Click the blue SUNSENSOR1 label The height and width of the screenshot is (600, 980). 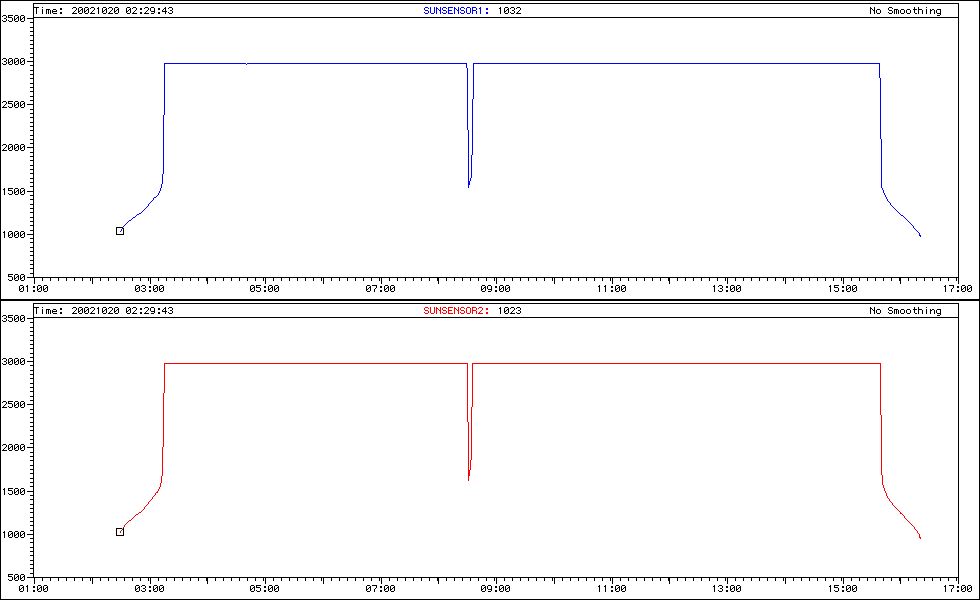tap(456, 11)
